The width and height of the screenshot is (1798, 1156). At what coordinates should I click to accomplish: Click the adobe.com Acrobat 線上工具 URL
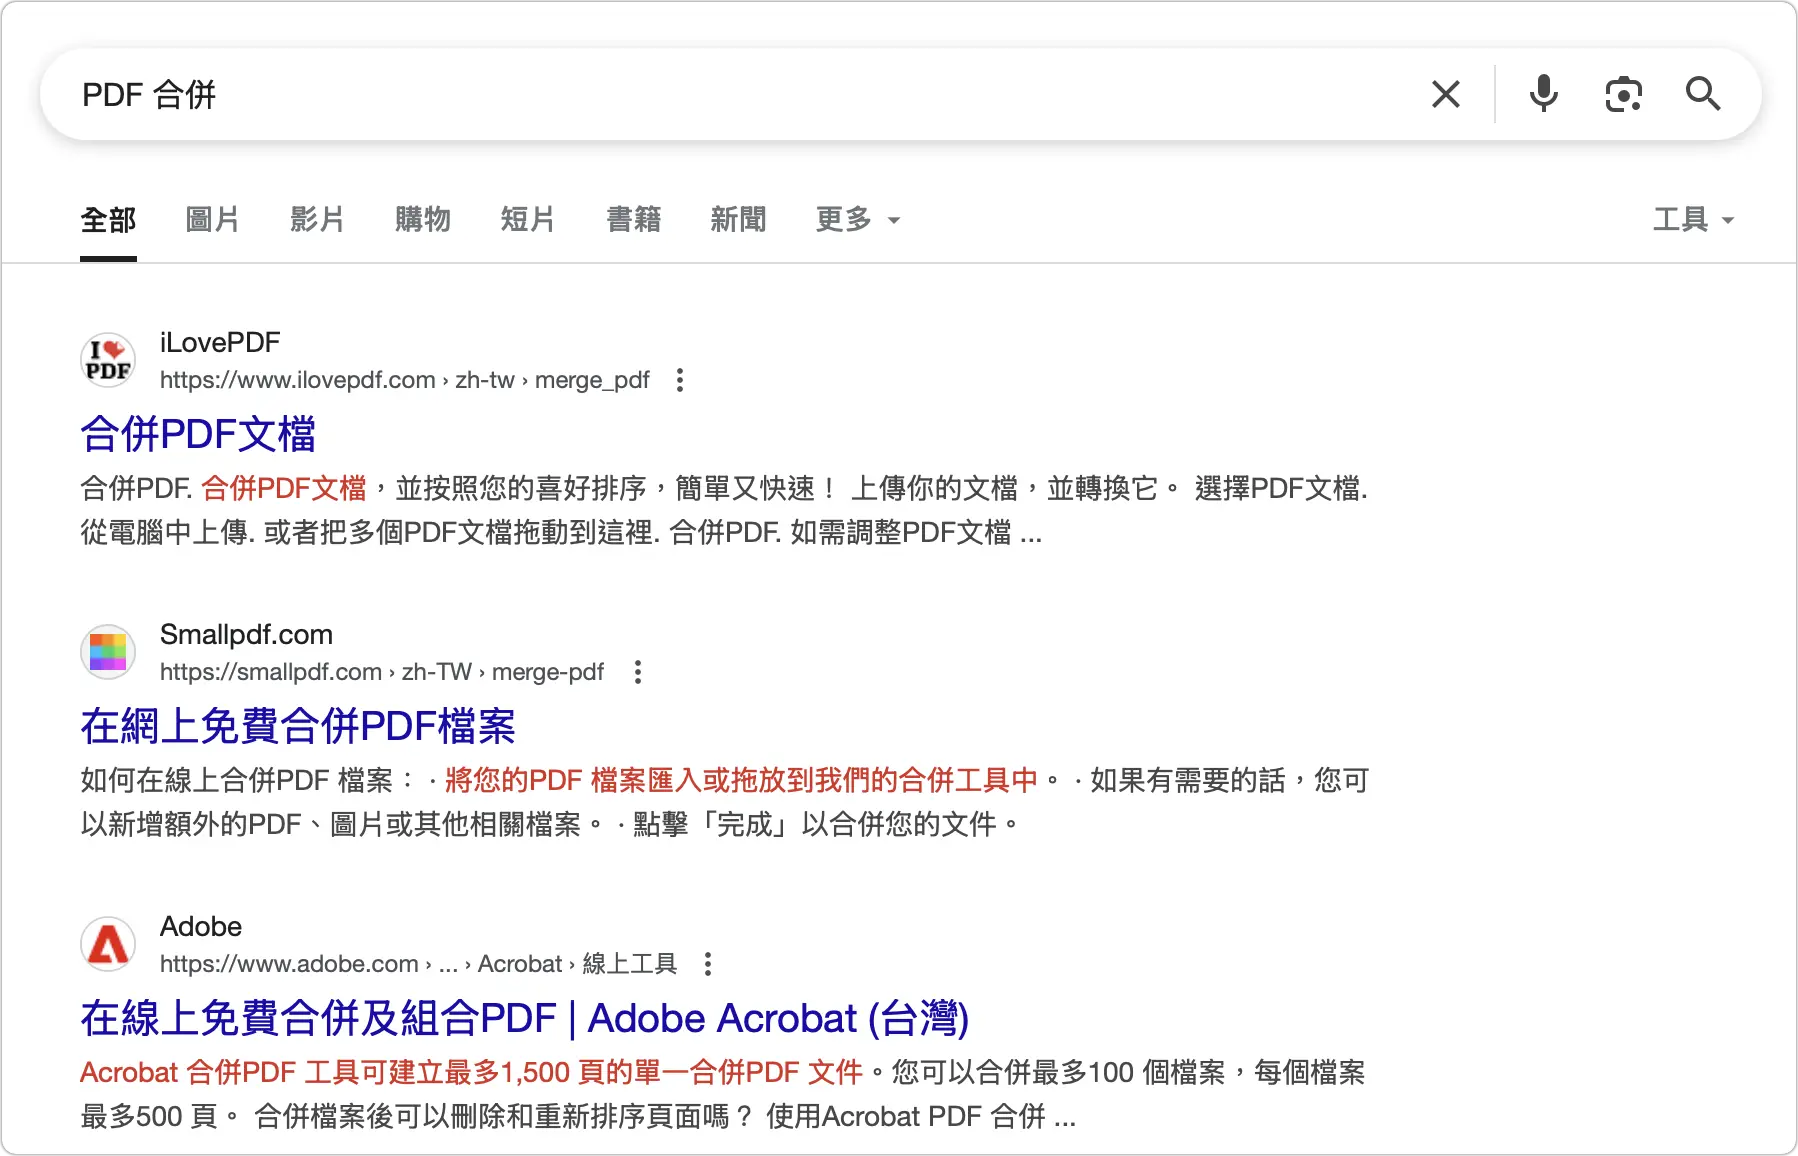(419, 964)
